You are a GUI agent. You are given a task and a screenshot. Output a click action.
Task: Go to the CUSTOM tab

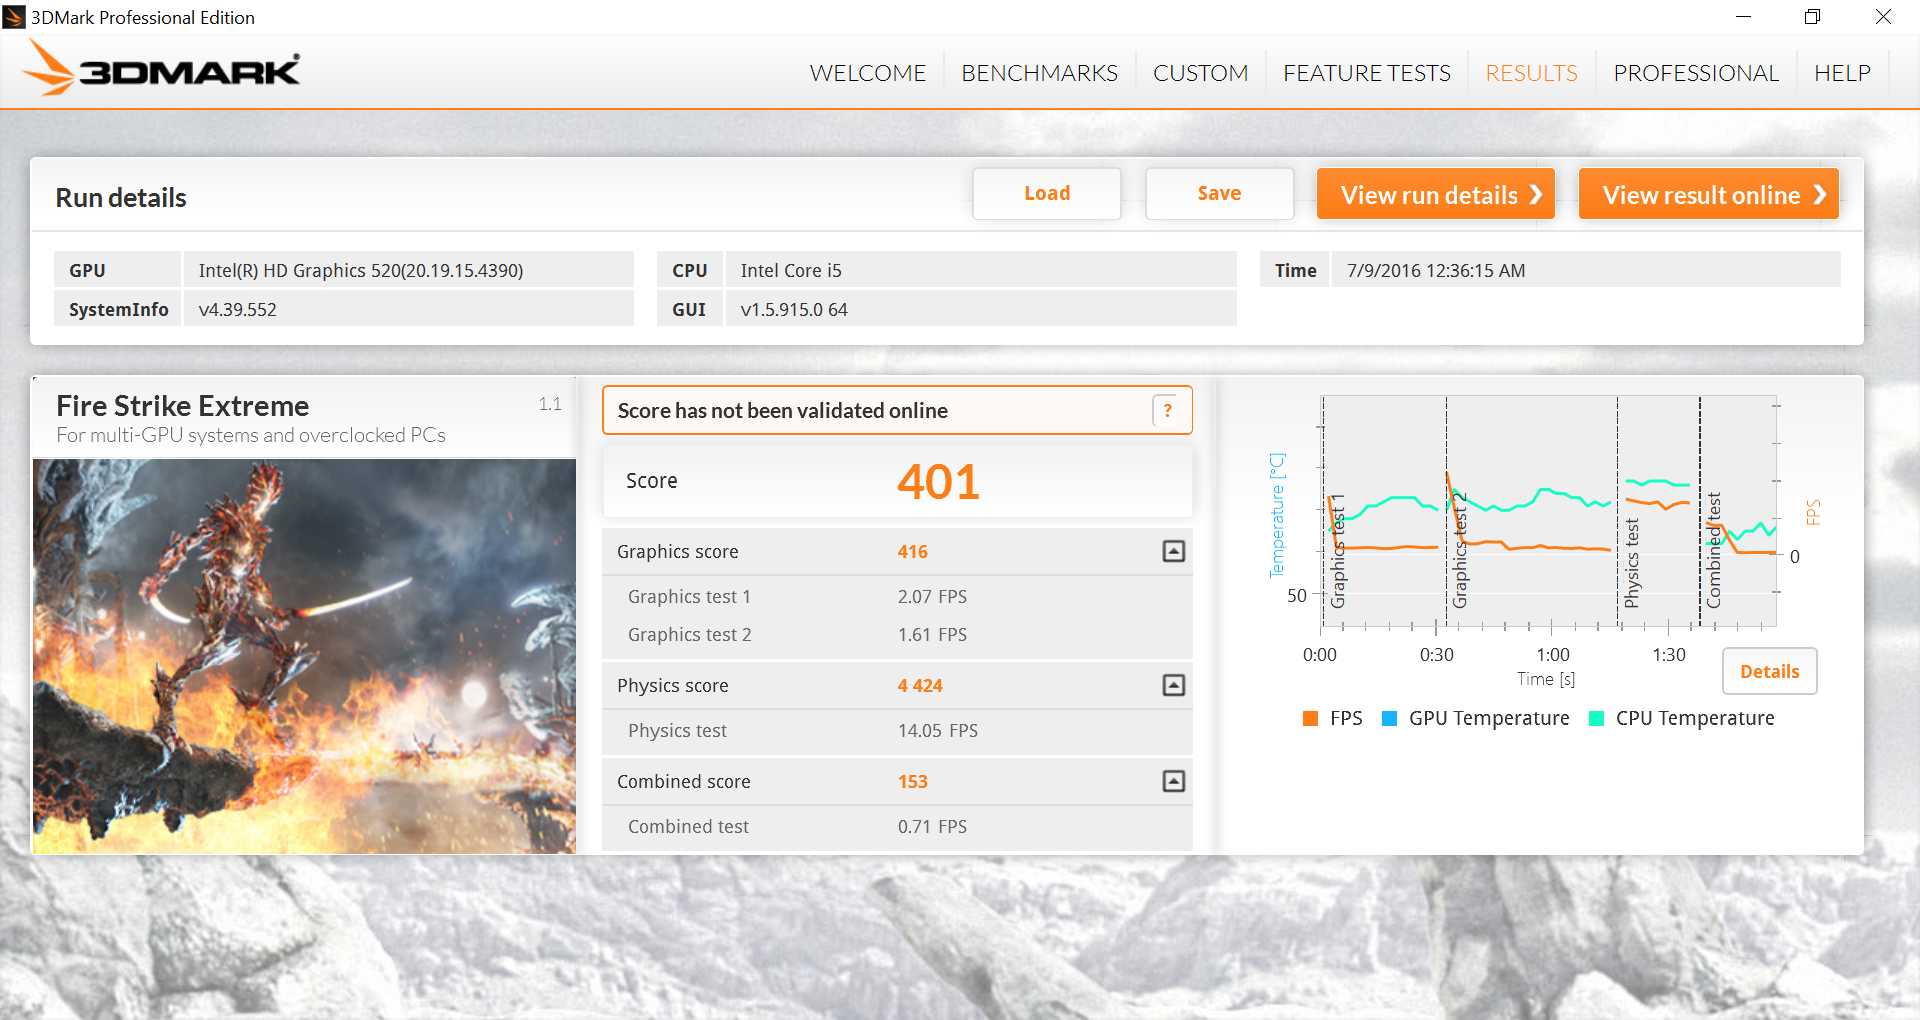coord(1200,73)
